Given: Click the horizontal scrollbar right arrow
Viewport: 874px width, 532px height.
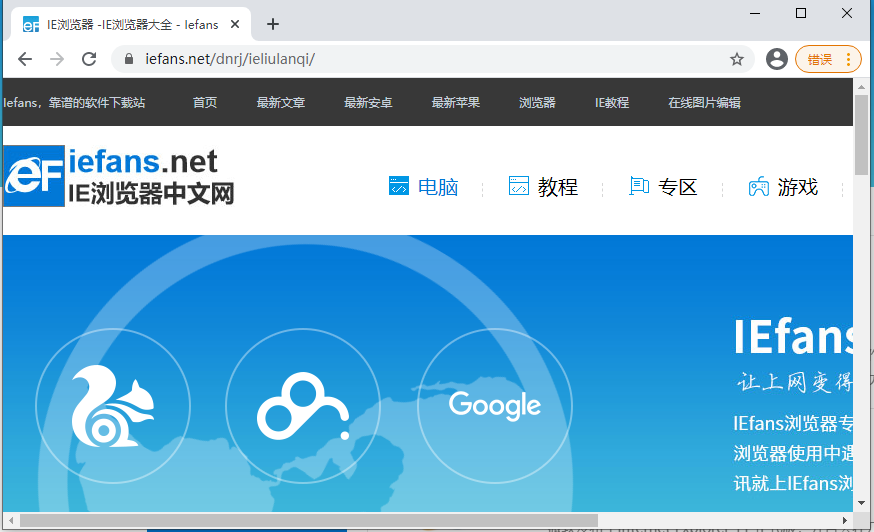Looking at the screenshot, I should [845, 520].
